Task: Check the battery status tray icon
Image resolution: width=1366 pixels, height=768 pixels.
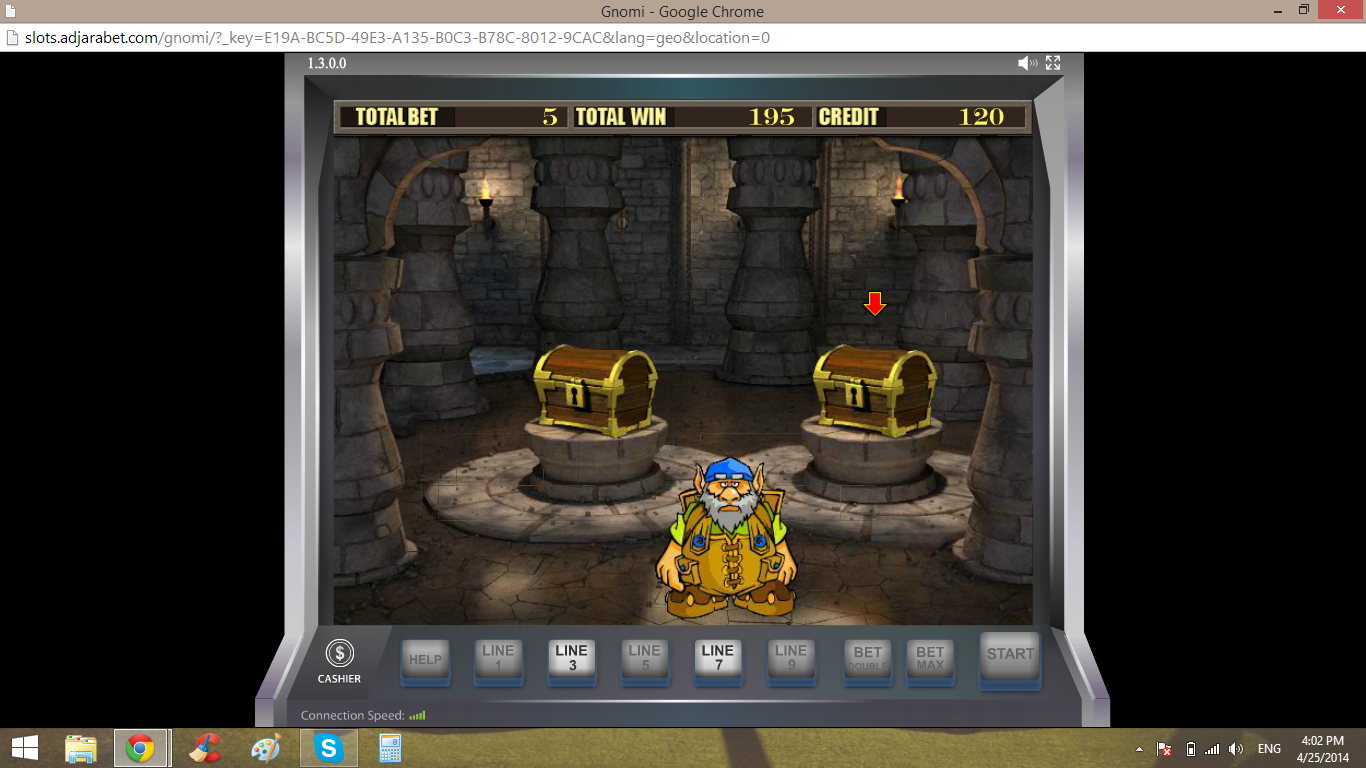Action: (1190, 749)
